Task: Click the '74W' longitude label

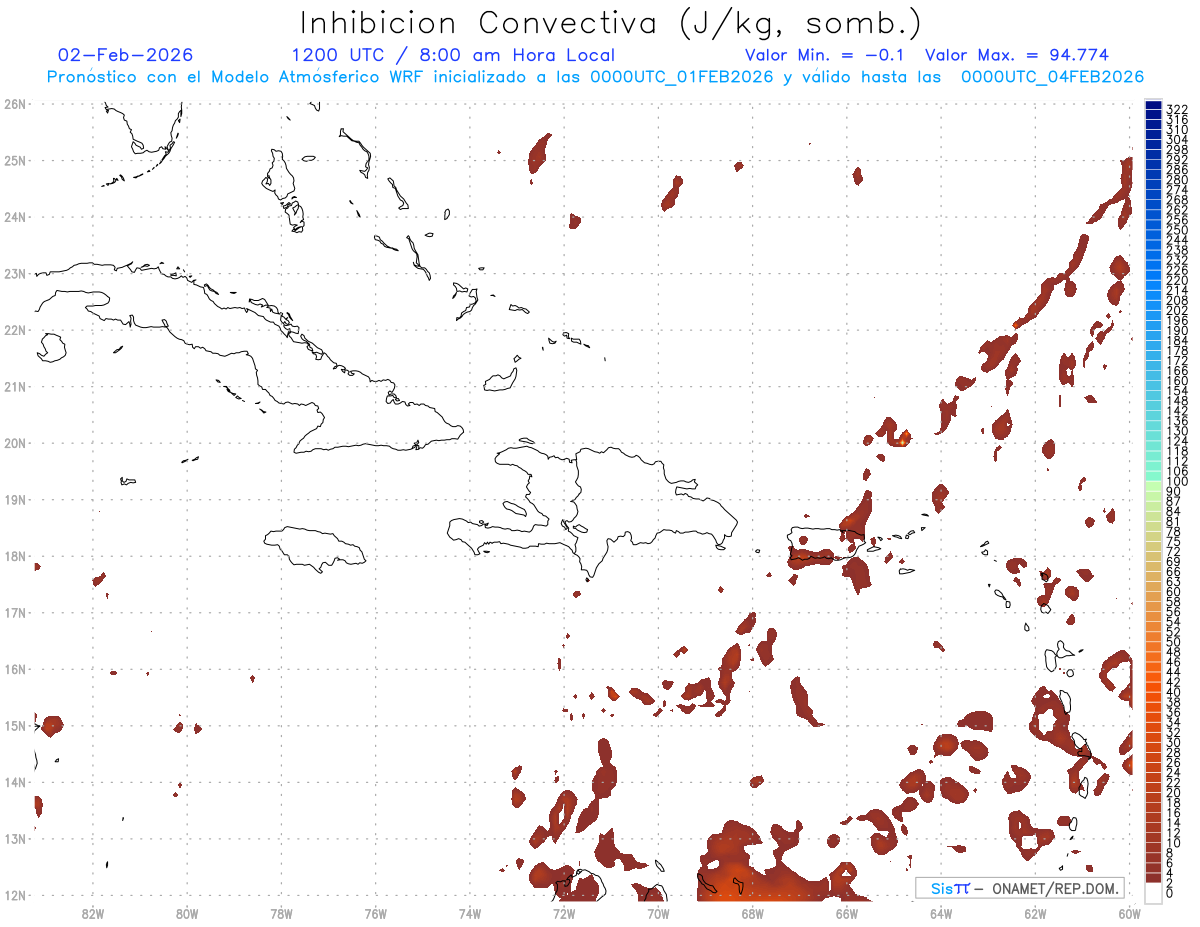Action: coord(470,913)
